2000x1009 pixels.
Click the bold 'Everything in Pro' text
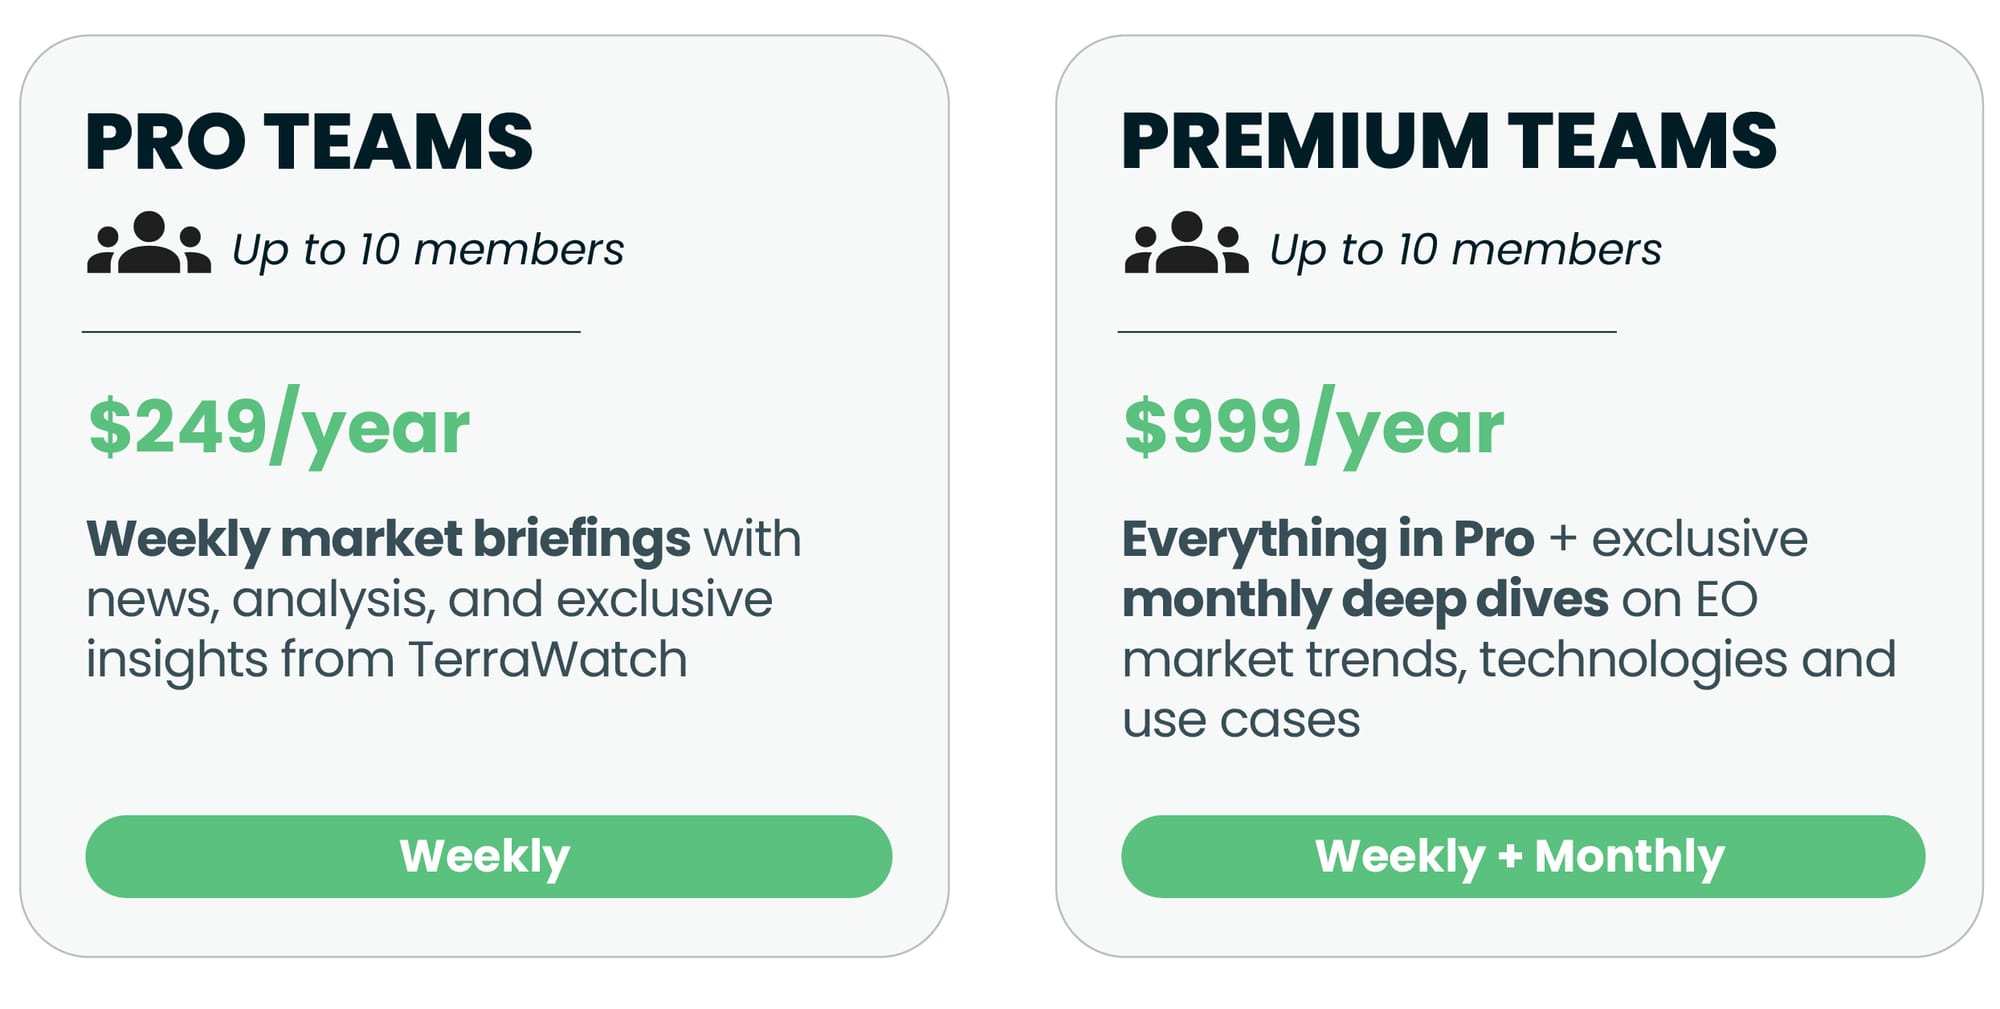click(x=1328, y=541)
